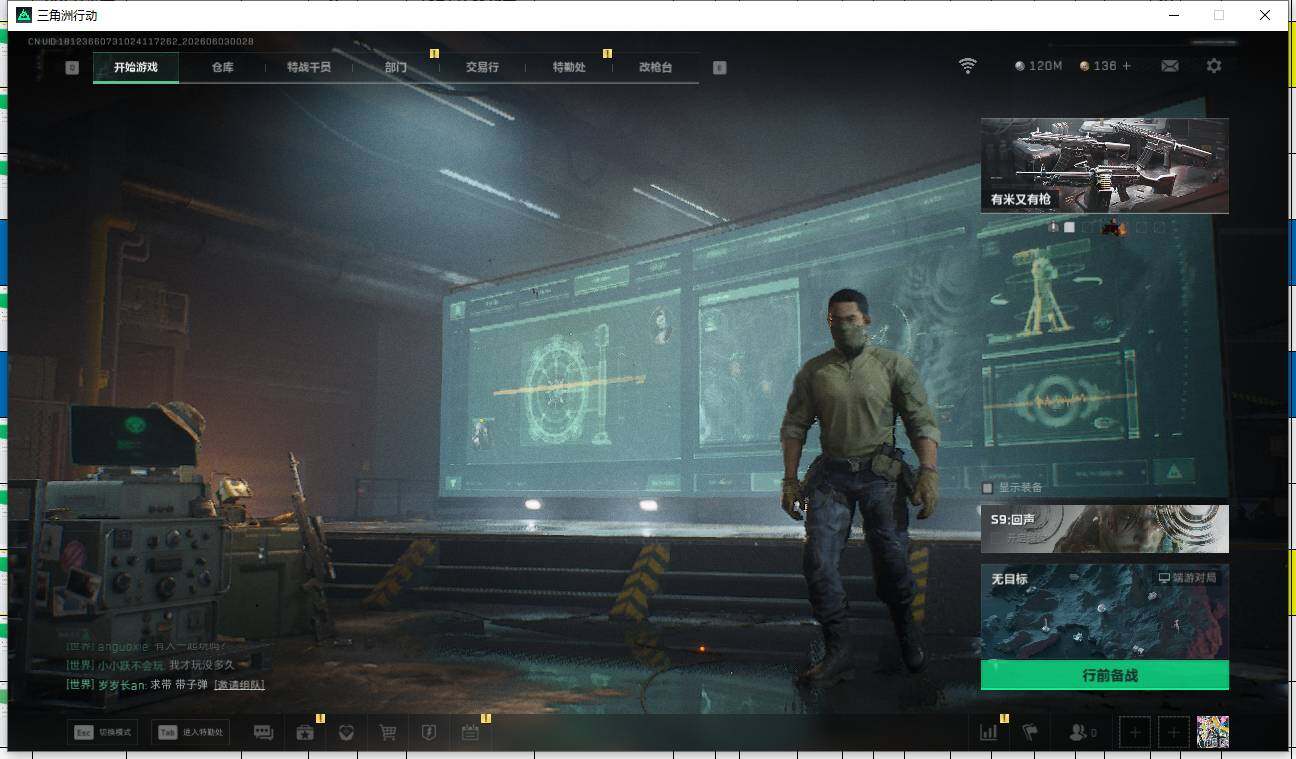Click the flag icon in bottom bar

1030,733
